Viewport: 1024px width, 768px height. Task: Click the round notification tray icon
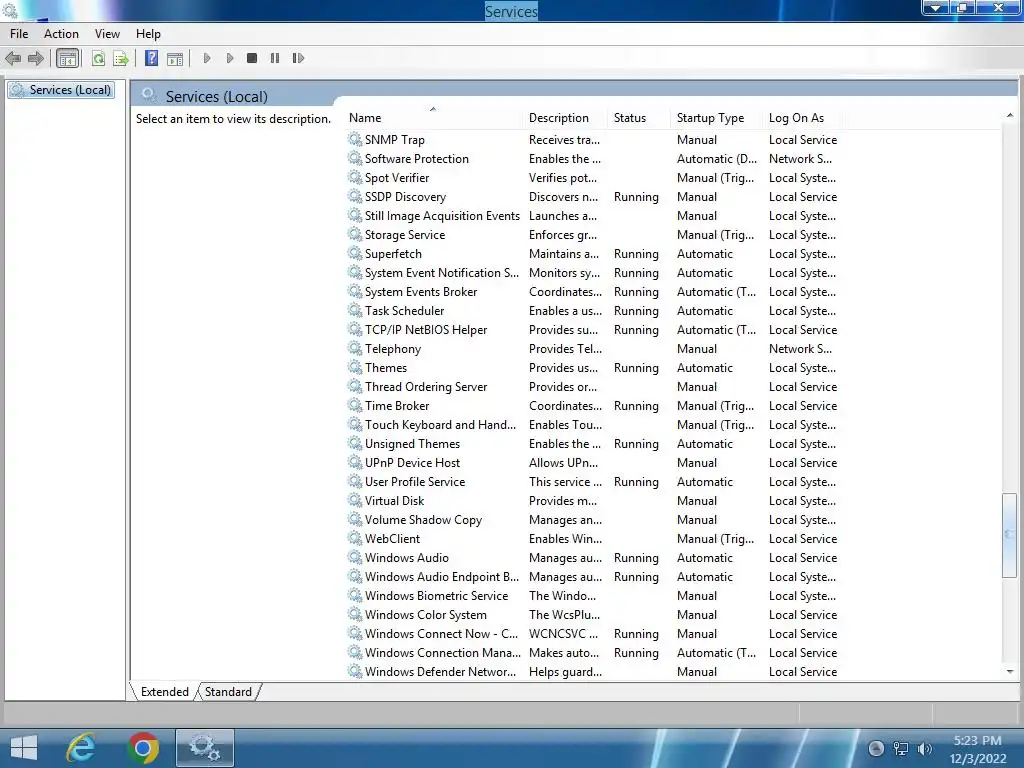pyautogui.click(x=876, y=748)
